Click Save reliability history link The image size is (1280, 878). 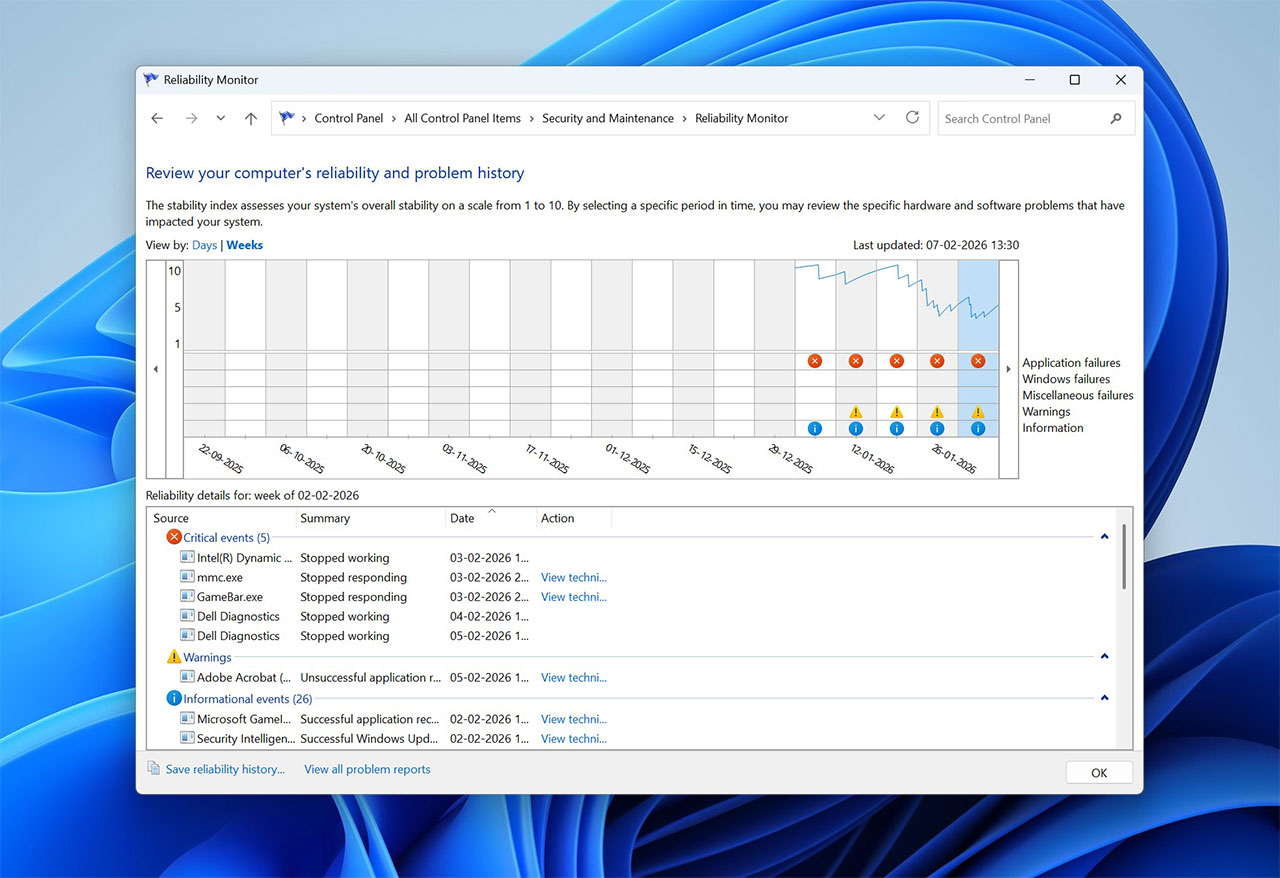(225, 769)
